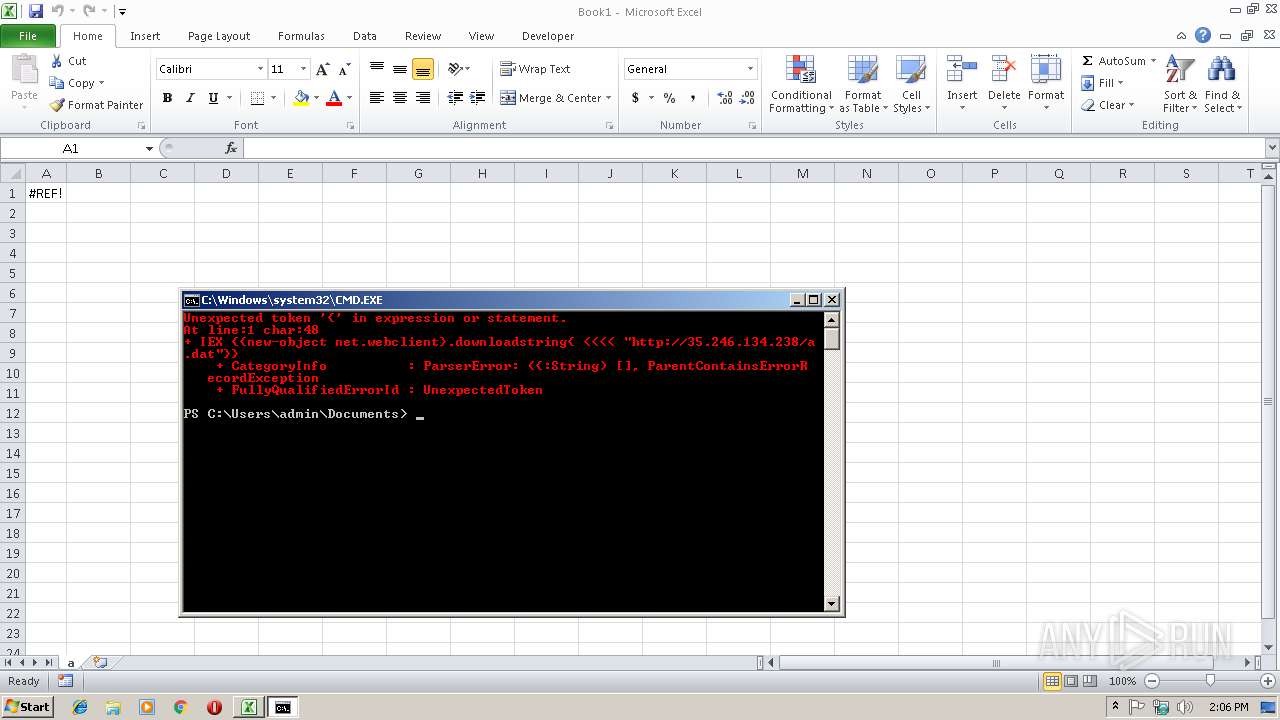Image resolution: width=1280 pixels, height=720 pixels.
Task: Select cell A1 containing #REF!
Action: click(x=46, y=193)
